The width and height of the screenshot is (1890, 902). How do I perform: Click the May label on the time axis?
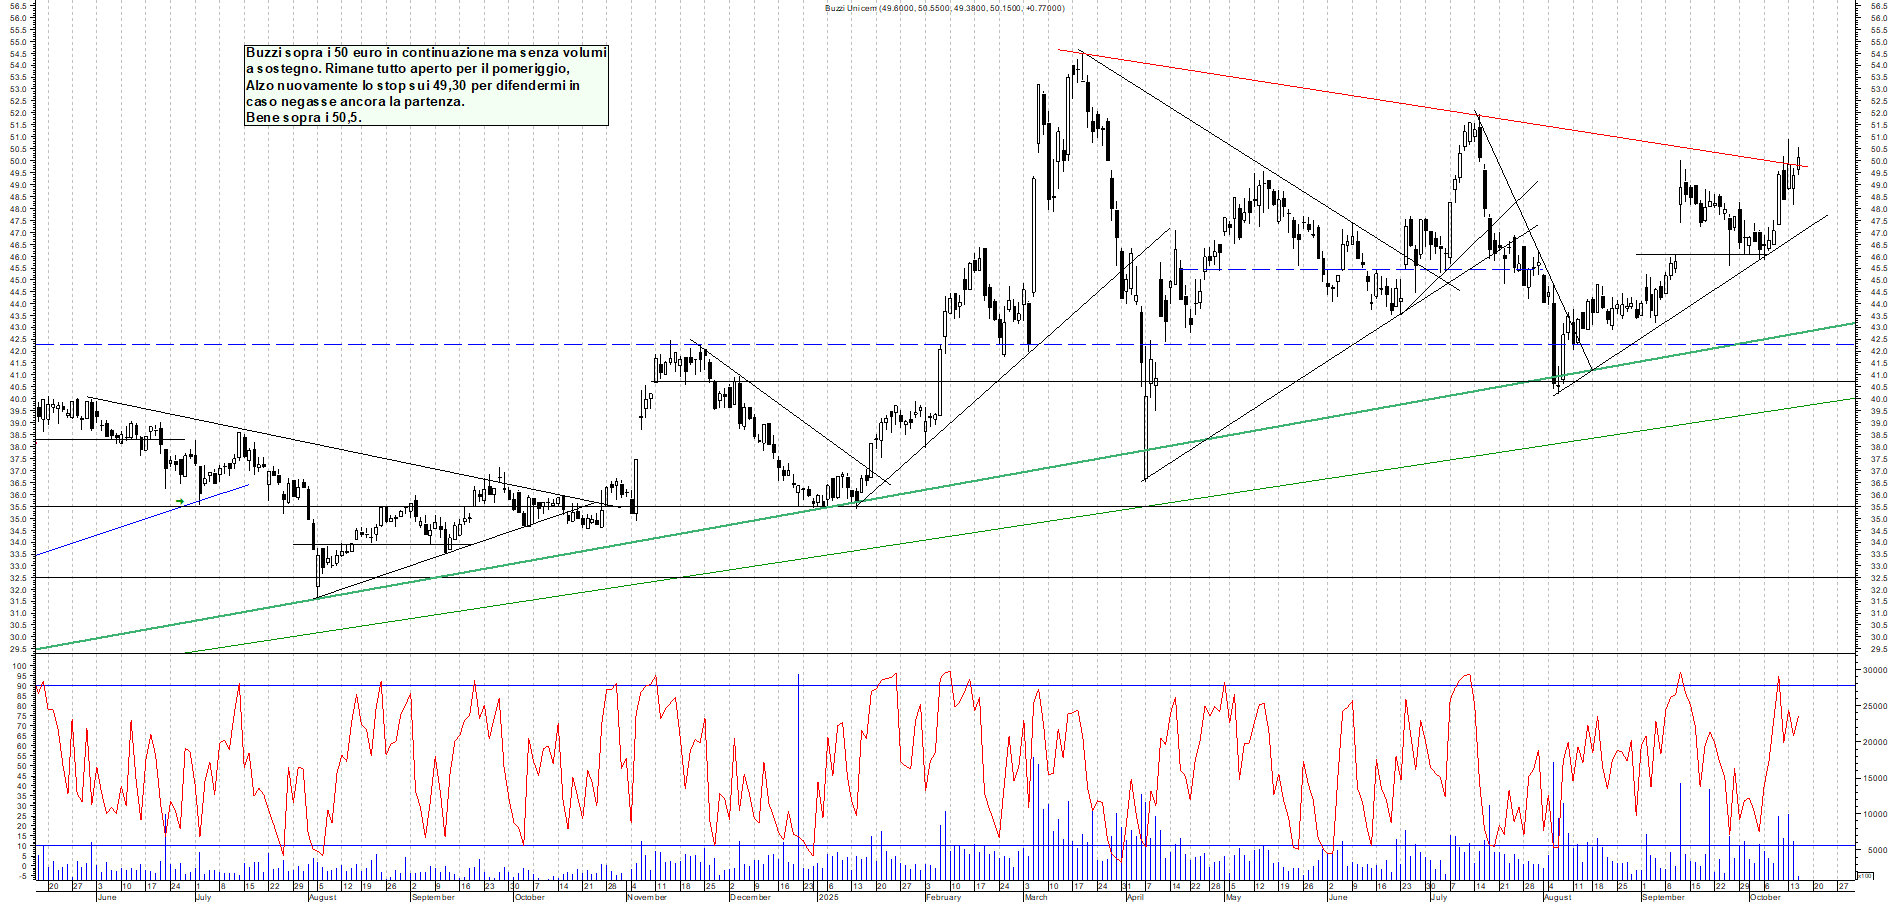tap(1233, 897)
